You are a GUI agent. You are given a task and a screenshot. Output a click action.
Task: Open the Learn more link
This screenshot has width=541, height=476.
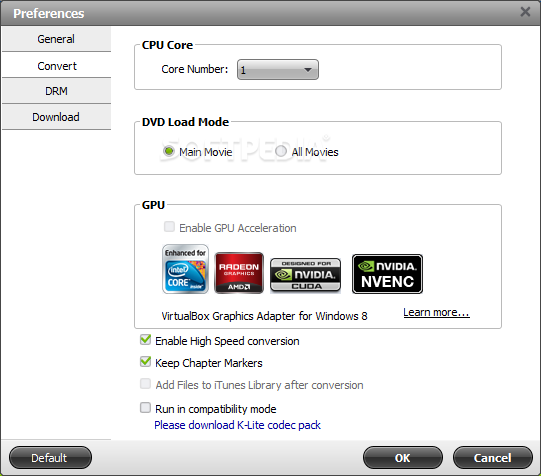[x=436, y=312]
